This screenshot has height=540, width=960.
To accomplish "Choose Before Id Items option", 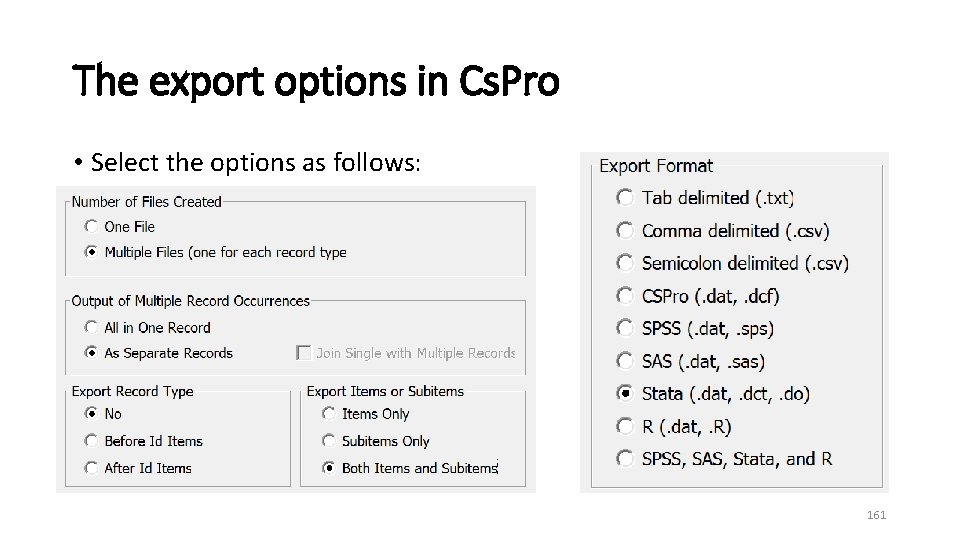I will [92, 441].
